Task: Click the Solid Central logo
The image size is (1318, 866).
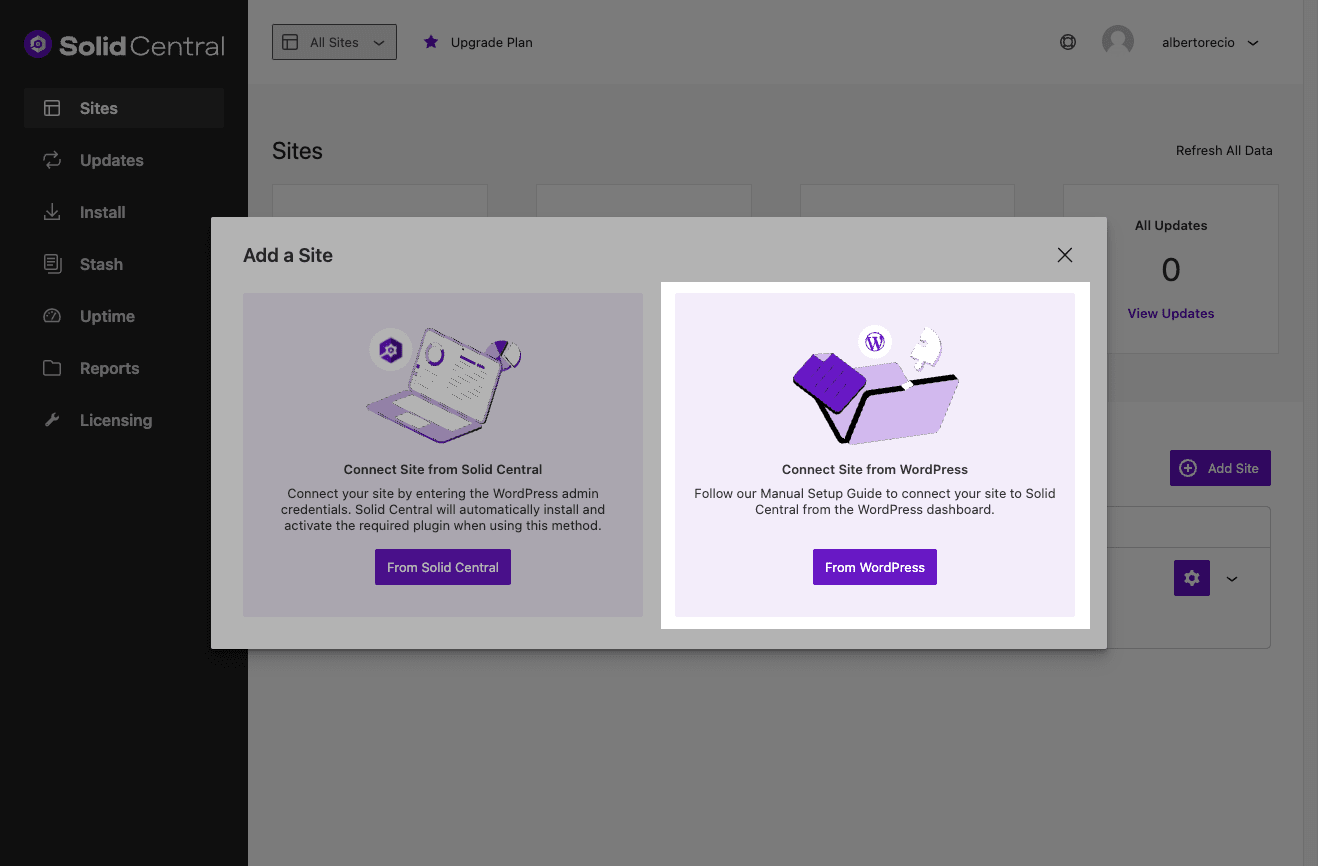Action: [x=124, y=45]
